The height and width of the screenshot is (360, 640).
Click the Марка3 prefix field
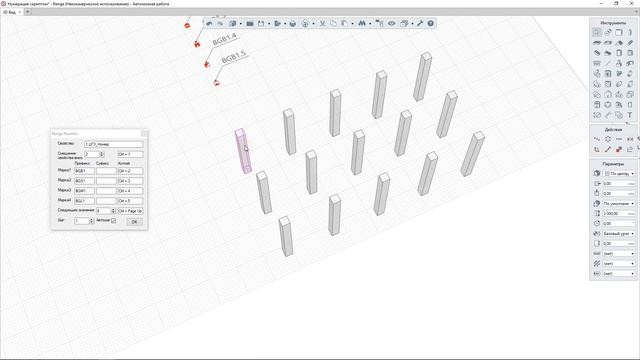pyautogui.click(x=84, y=191)
